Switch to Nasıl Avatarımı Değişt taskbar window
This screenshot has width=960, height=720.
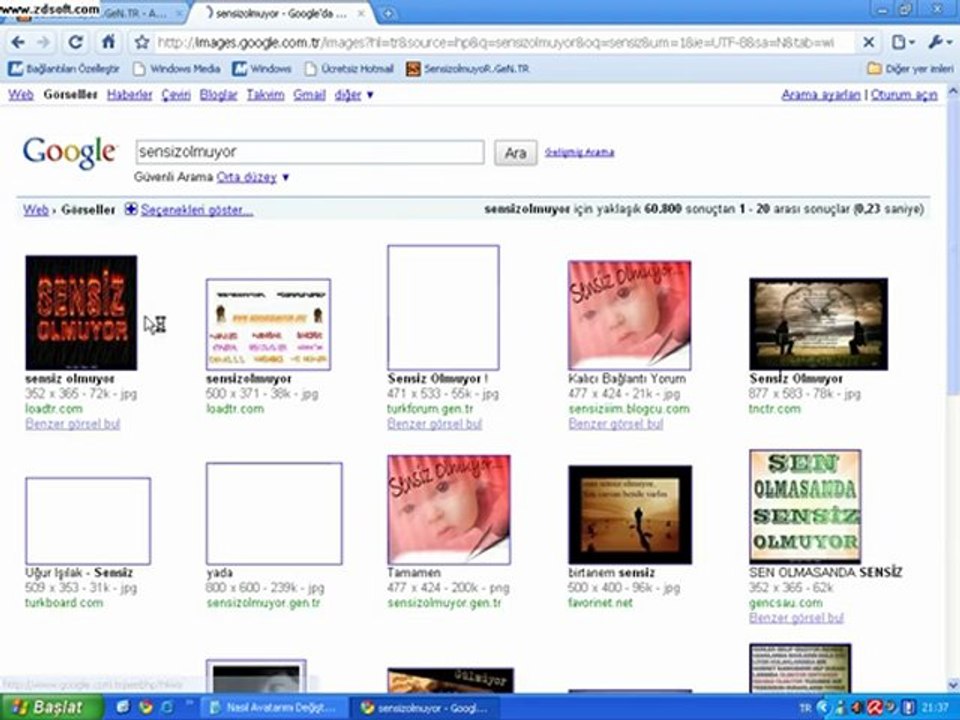point(272,708)
